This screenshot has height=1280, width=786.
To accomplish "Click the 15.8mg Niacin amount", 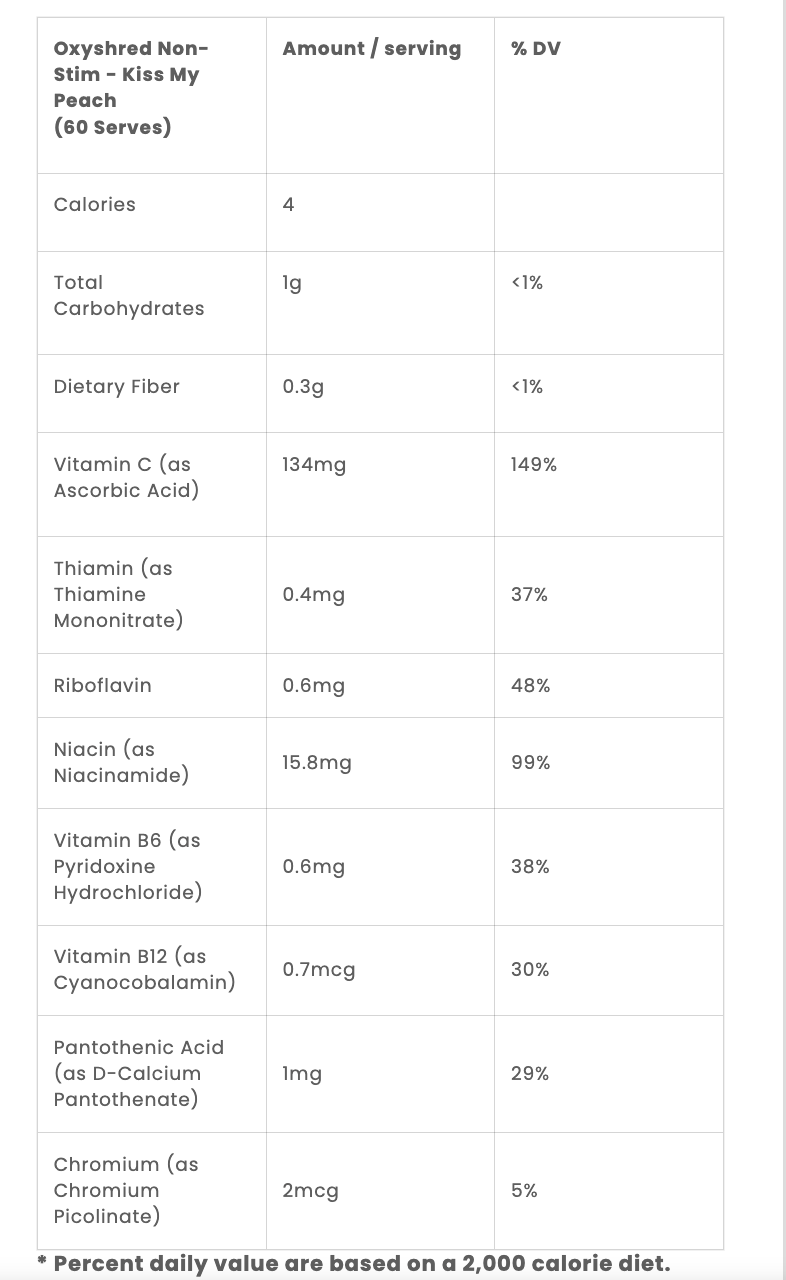I will coord(317,763).
